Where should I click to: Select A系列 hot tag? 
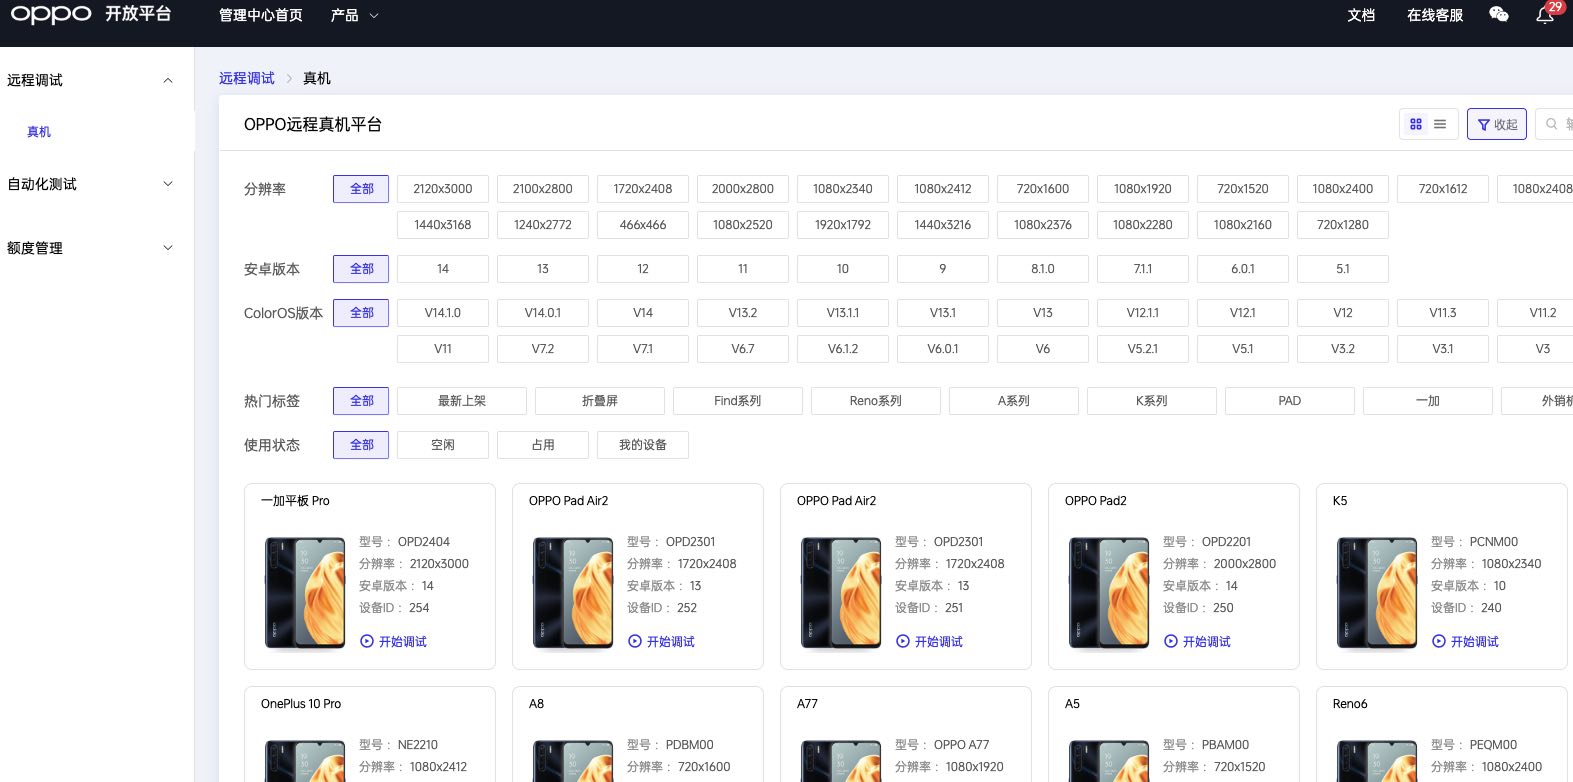point(1014,401)
